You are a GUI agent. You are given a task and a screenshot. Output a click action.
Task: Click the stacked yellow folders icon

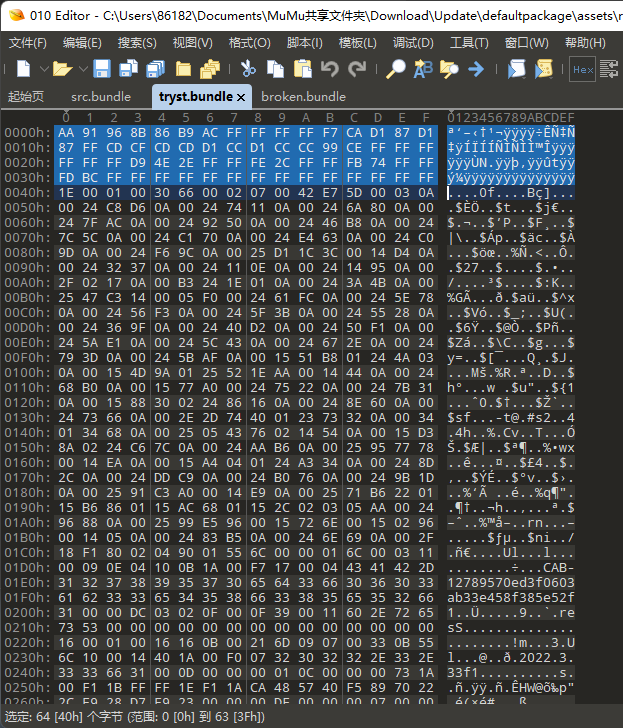click(210, 69)
